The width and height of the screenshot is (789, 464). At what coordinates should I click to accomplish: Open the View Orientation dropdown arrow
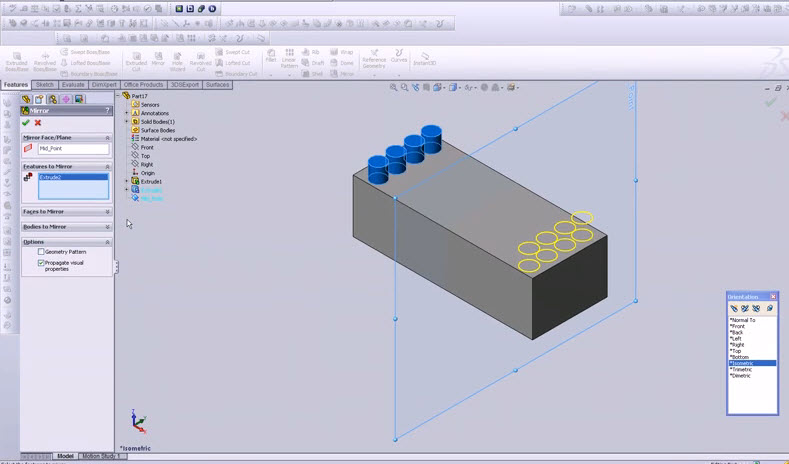point(444,88)
